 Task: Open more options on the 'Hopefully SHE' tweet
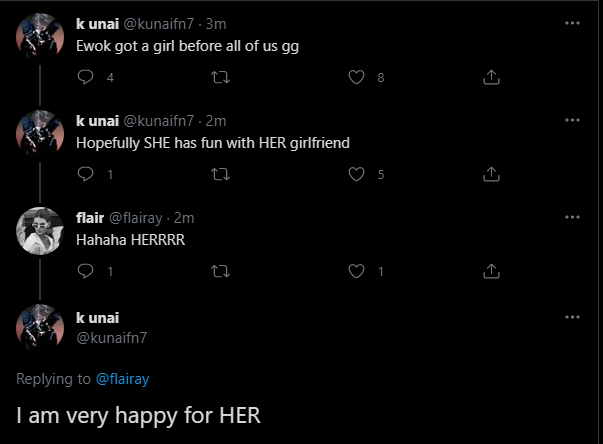[571, 119]
